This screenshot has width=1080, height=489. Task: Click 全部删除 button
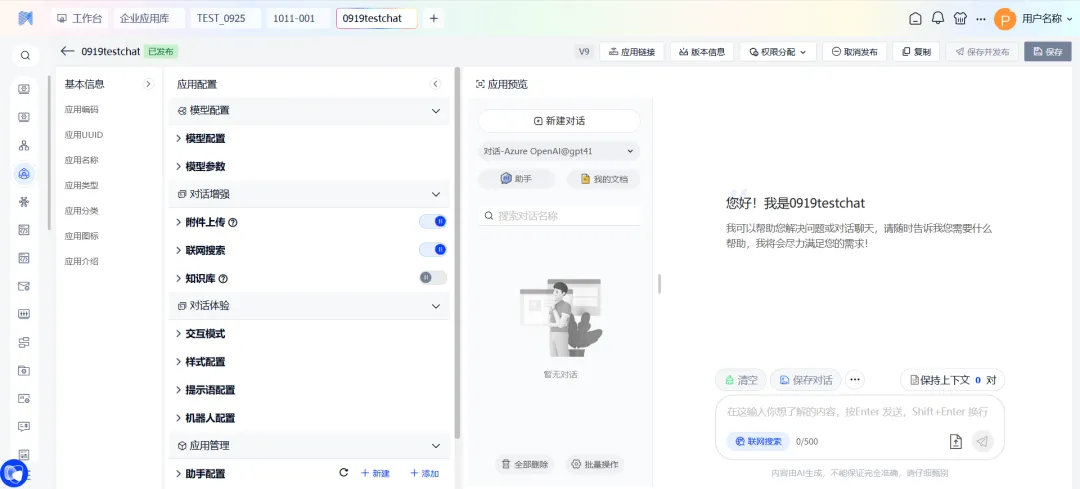pos(525,464)
